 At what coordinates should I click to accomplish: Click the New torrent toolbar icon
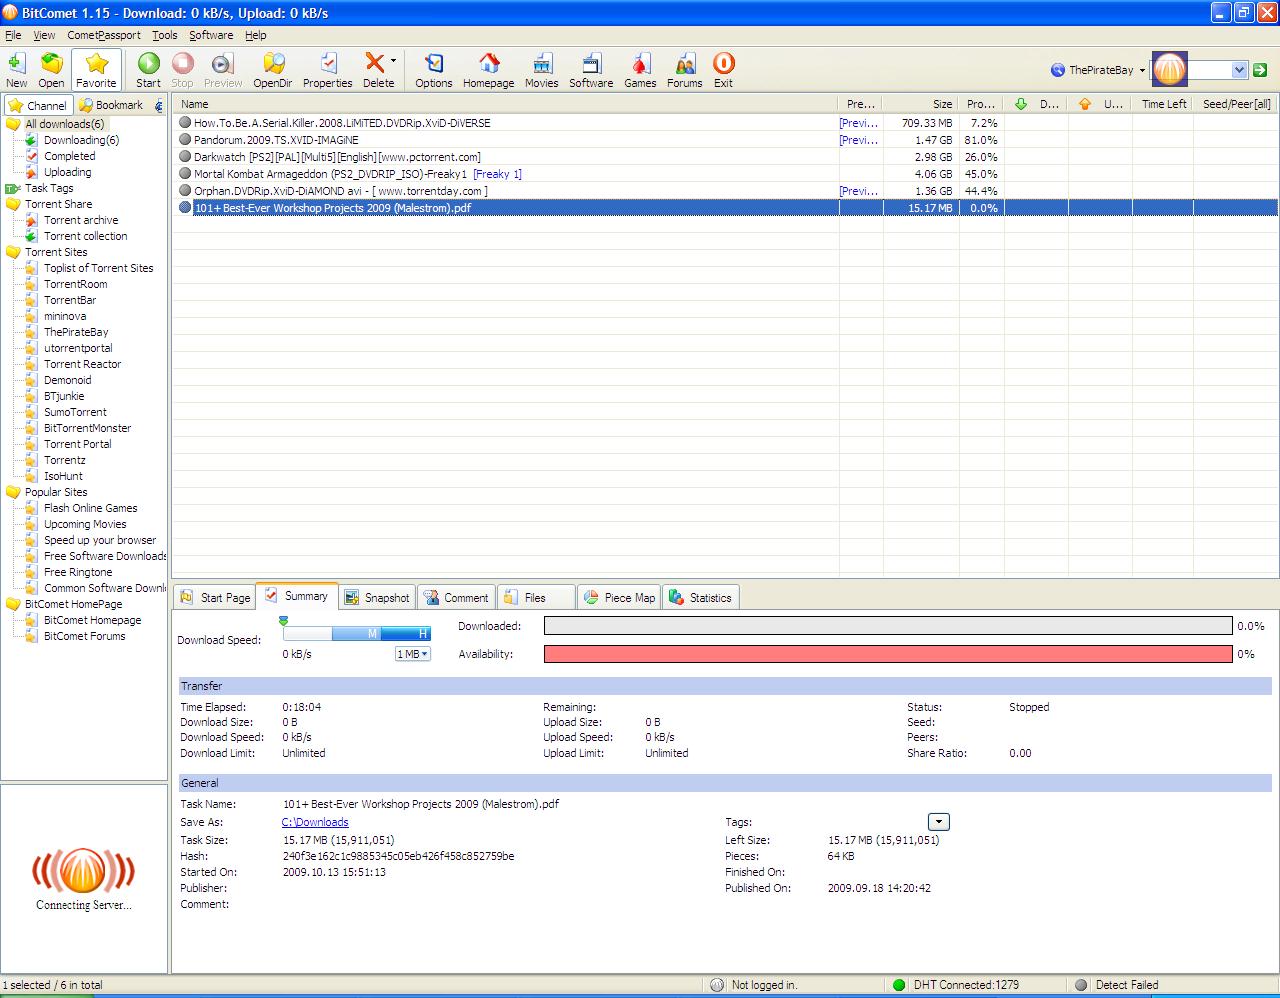16,70
